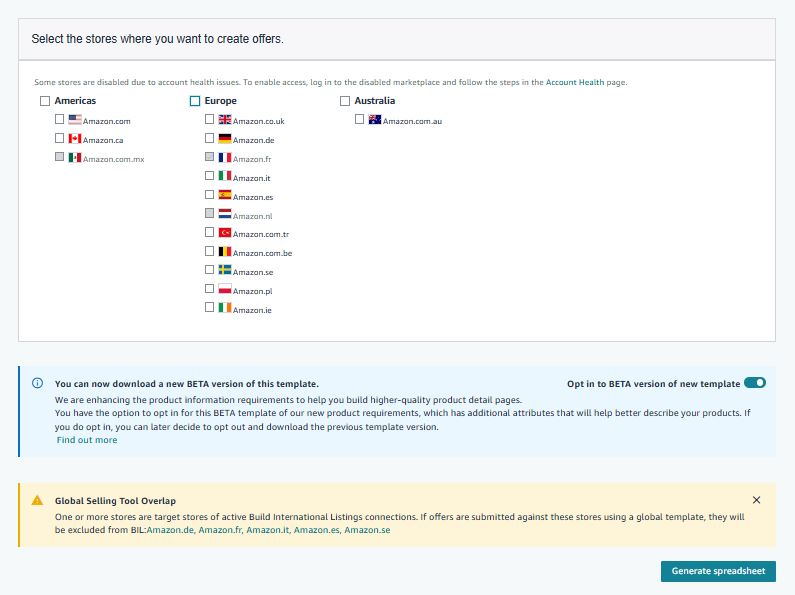Check the Europe region checkbox

[195, 101]
